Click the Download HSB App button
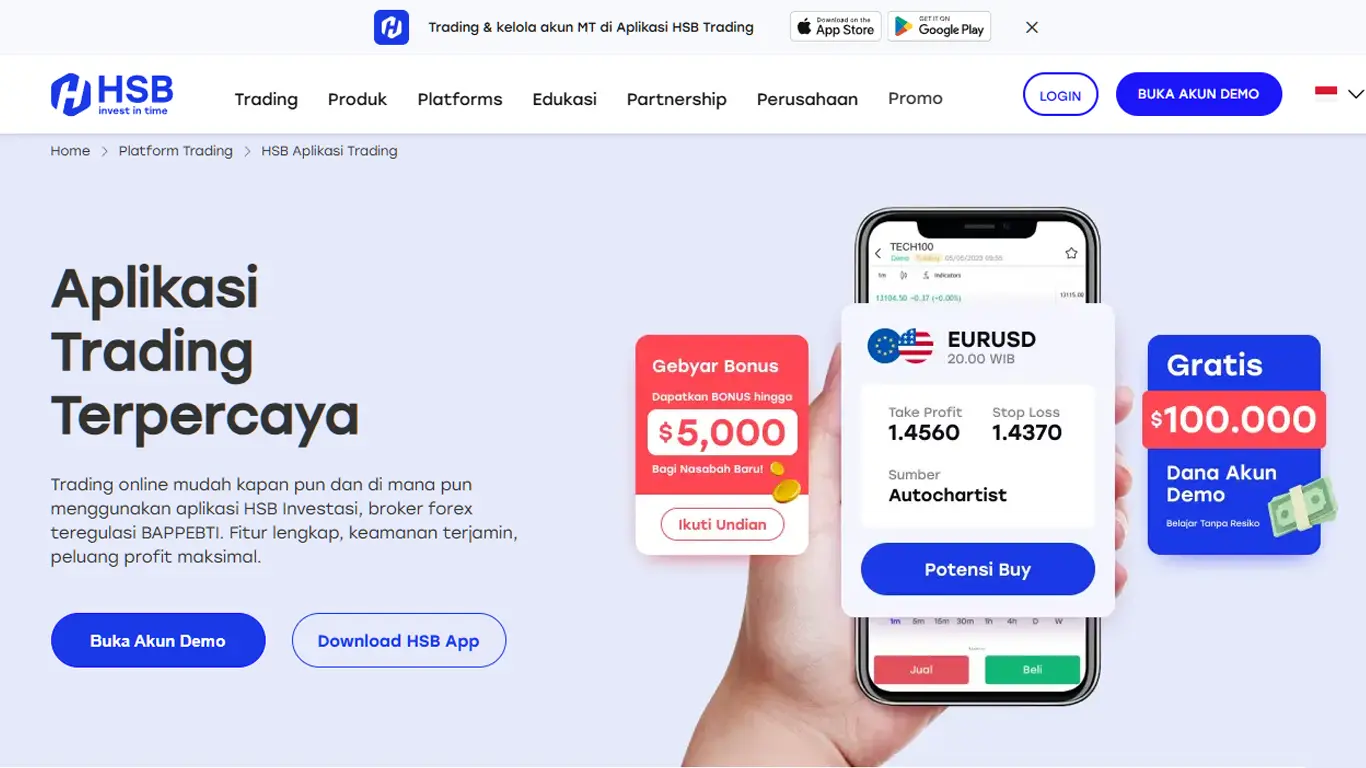 point(398,640)
